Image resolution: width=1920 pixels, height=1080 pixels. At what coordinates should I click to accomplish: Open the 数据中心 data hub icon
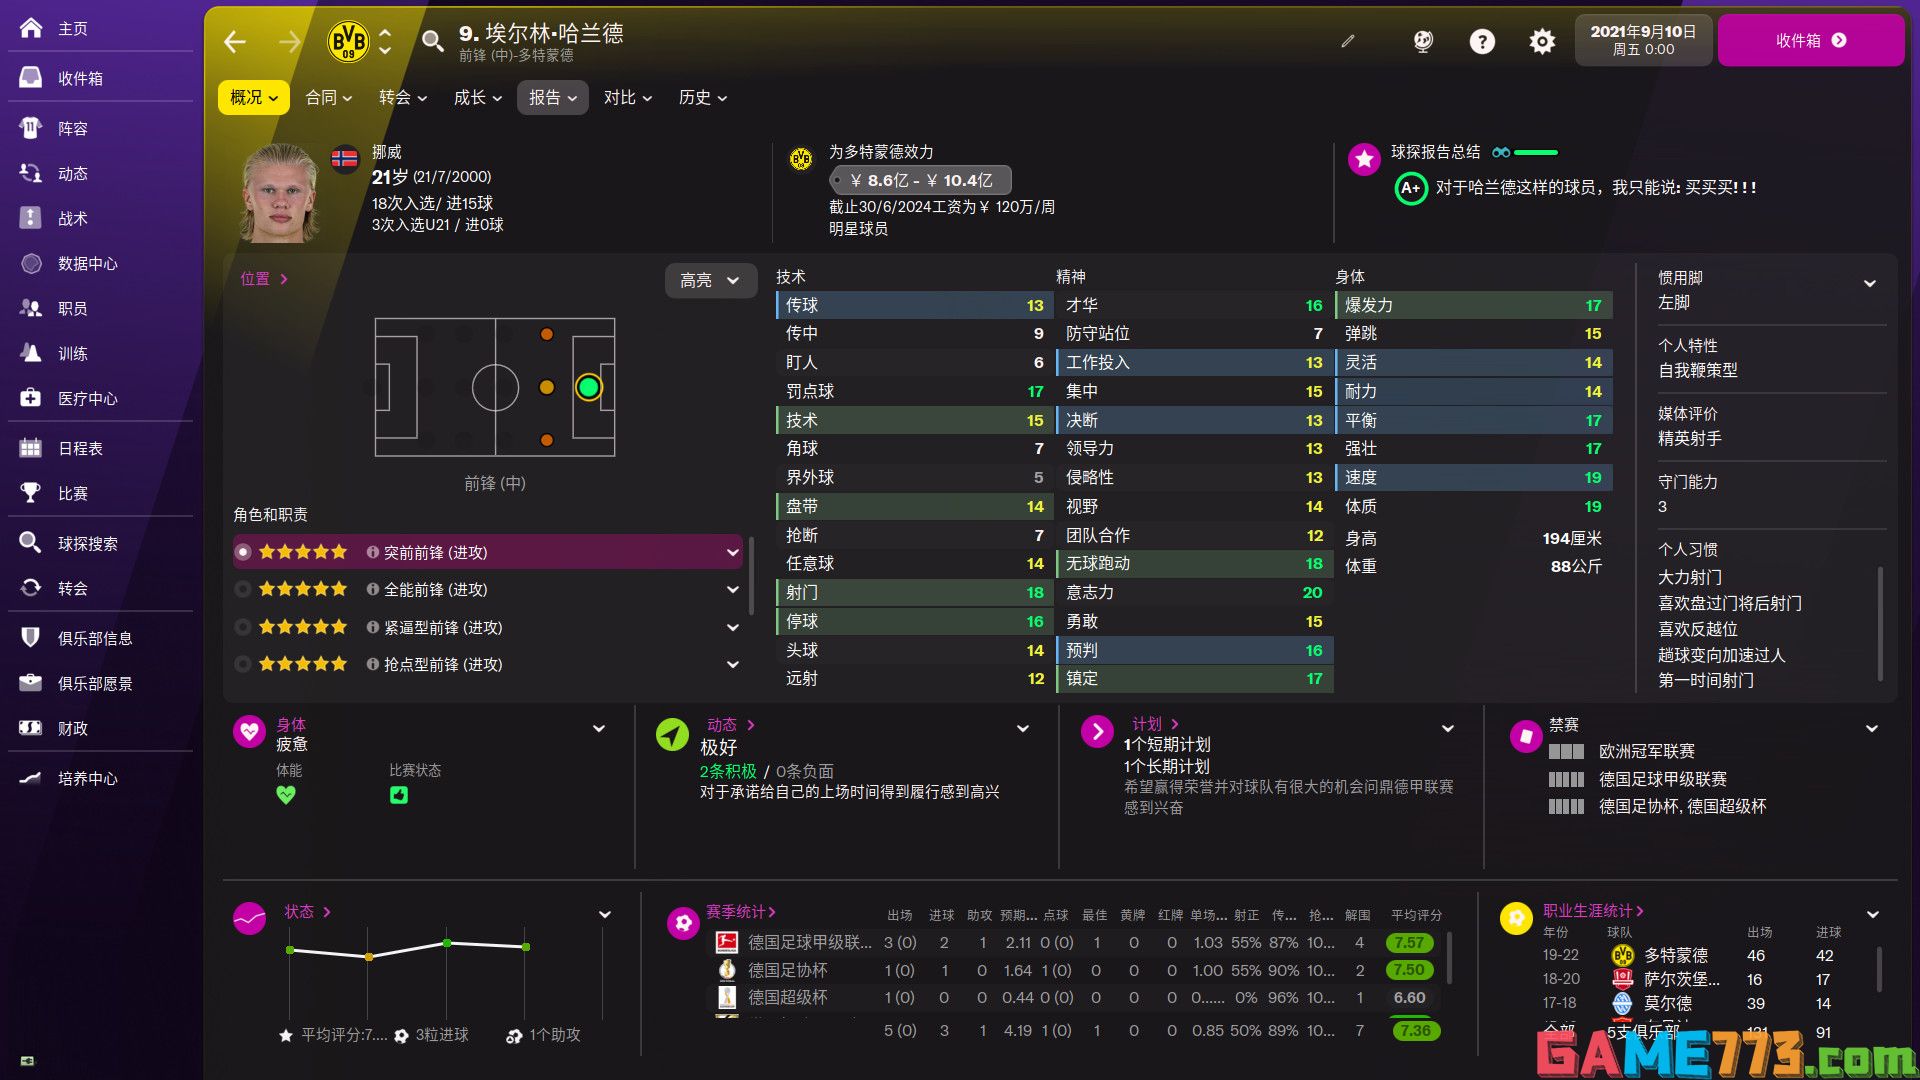(31, 263)
